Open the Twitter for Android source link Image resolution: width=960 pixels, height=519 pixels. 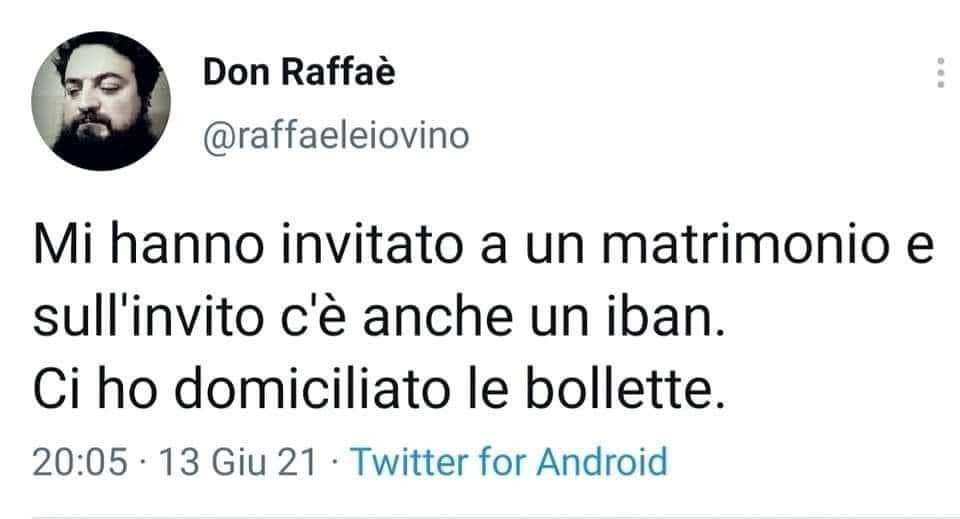(x=509, y=461)
